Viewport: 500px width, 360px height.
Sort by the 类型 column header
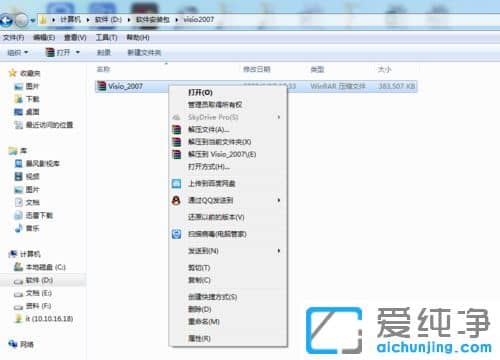tap(317, 69)
